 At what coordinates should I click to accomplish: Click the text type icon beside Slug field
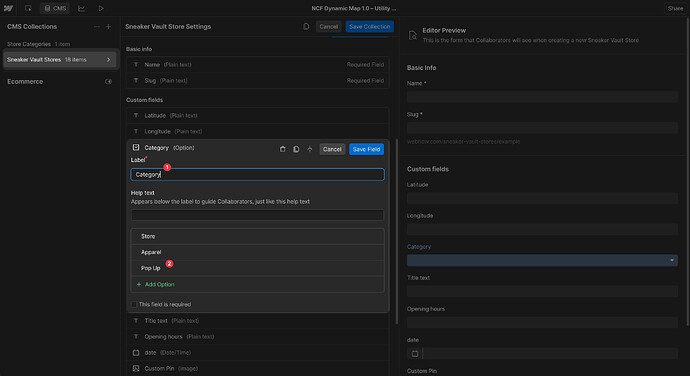(x=136, y=81)
